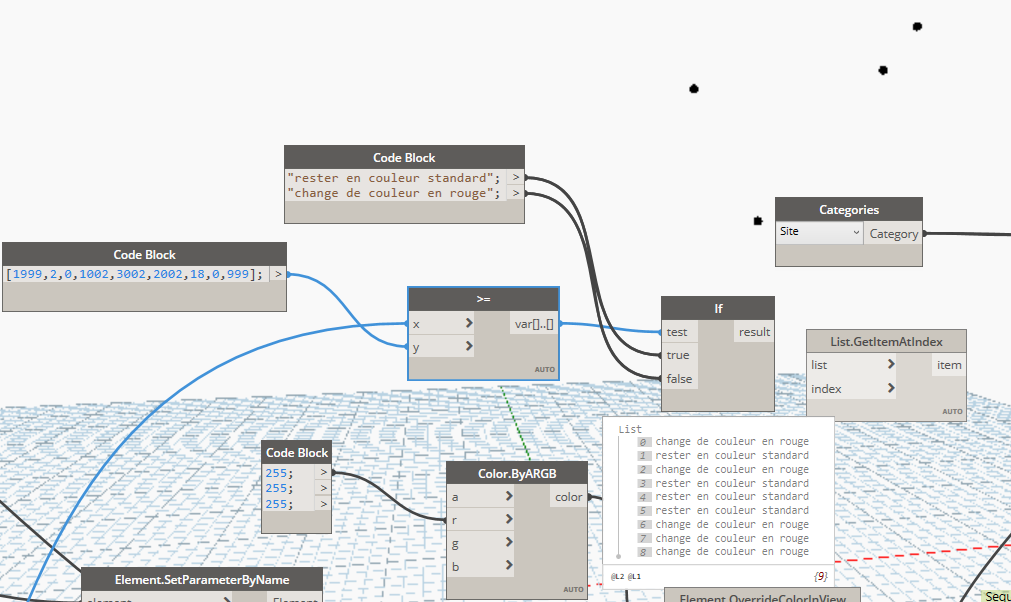Click the 'g' port chevron on Color.ByARGB
The height and width of the screenshot is (602, 1011).
(x=509, y=543)
